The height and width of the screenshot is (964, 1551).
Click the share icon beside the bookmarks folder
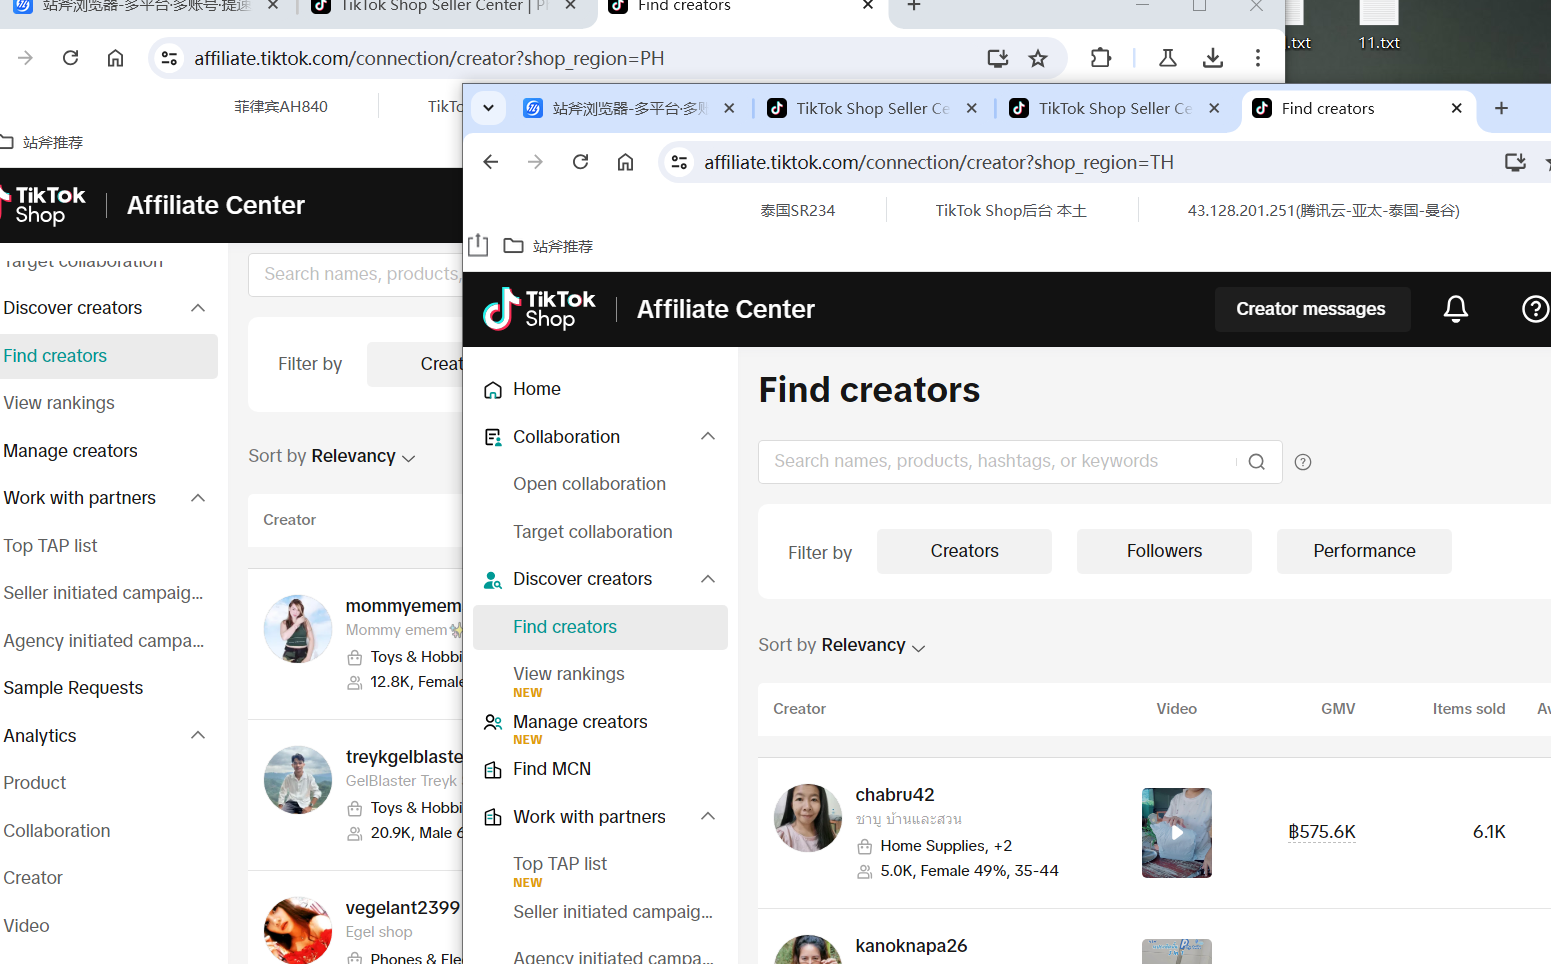pos(478,245)
